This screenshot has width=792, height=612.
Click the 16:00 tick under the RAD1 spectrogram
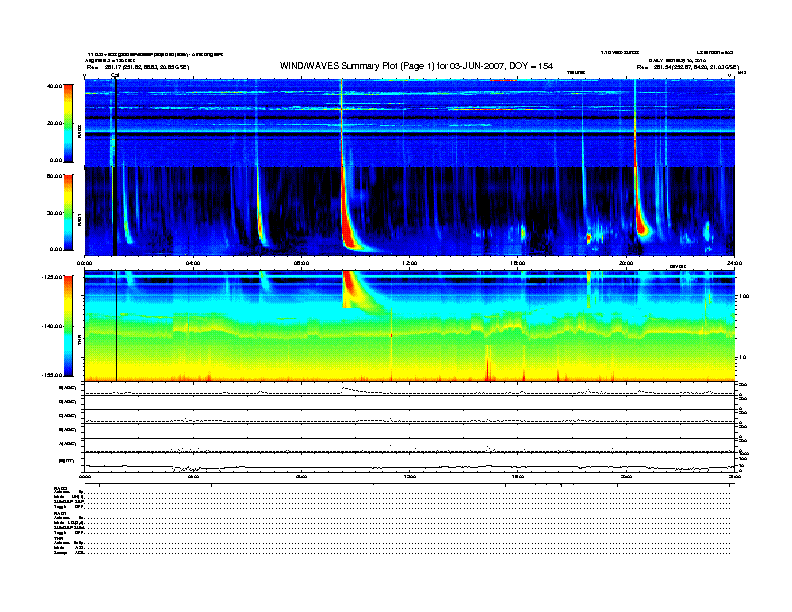click(518, 263)
